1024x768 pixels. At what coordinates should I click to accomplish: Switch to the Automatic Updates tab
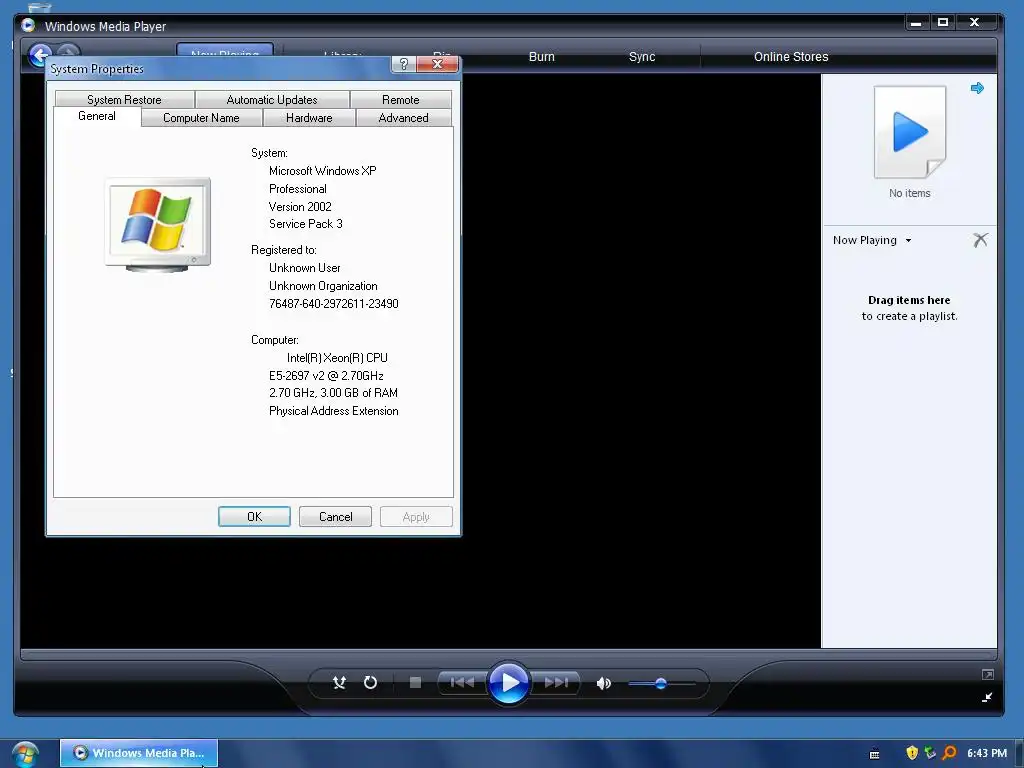tap(272, 99)
